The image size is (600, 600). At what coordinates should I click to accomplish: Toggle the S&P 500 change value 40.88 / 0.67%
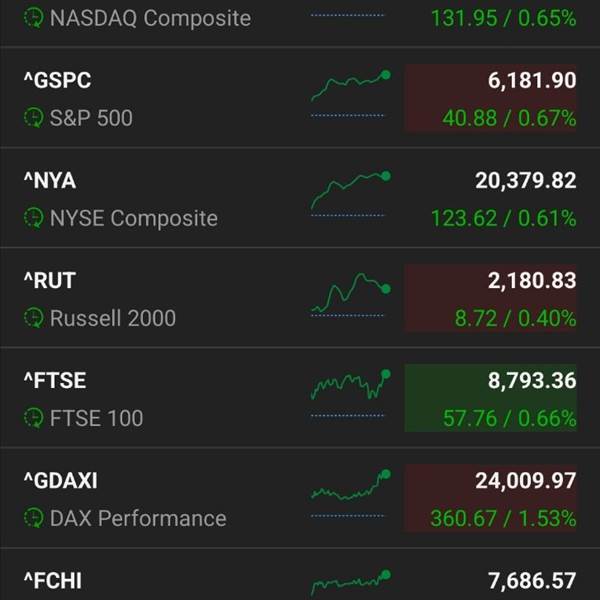[x=509, y=118]
